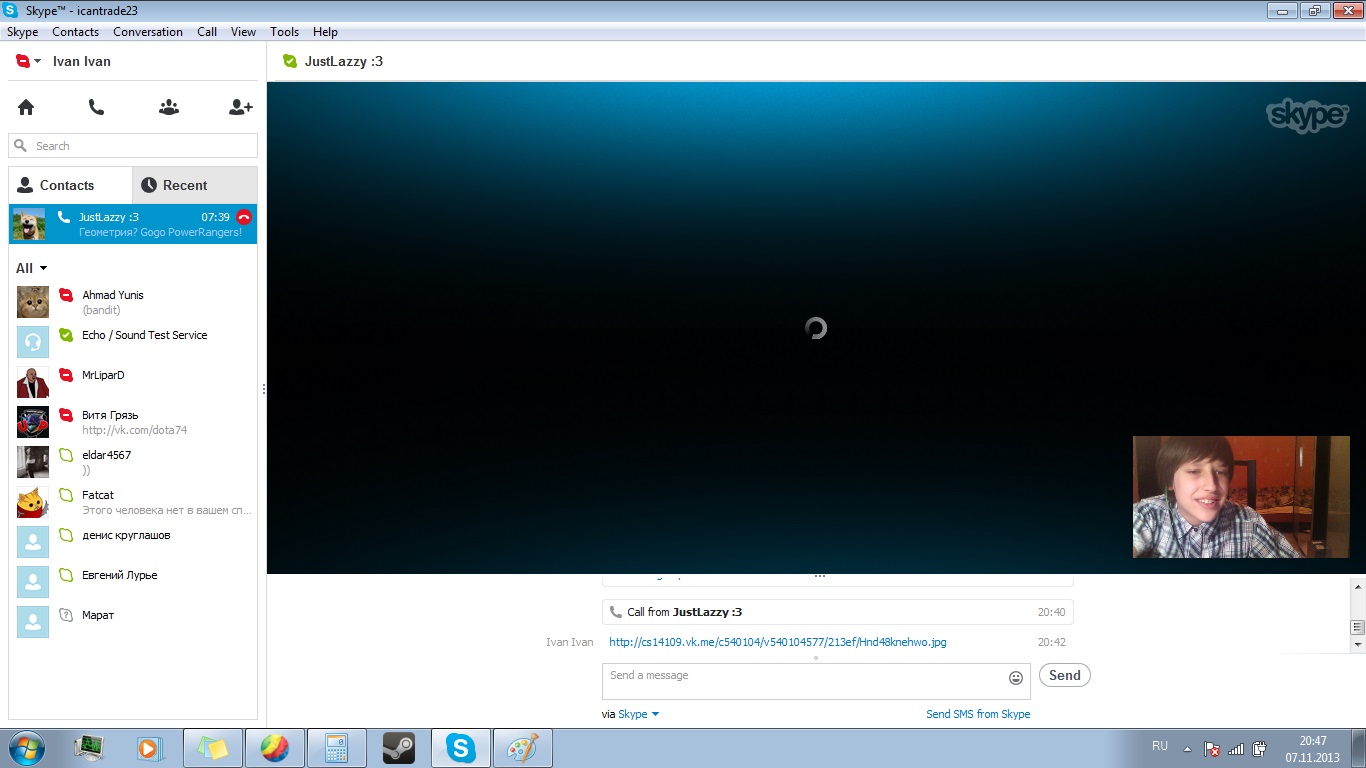The width and height of the screenshot is (1366, 768).
Task: Select the JustLazzy :3 active call row
Action: (x=133, y=224)
